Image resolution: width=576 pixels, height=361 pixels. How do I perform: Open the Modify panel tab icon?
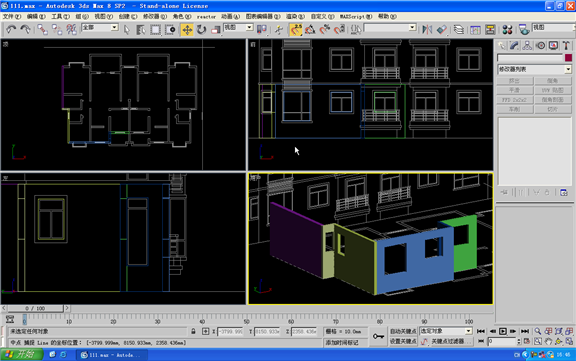tap(514, 46)
